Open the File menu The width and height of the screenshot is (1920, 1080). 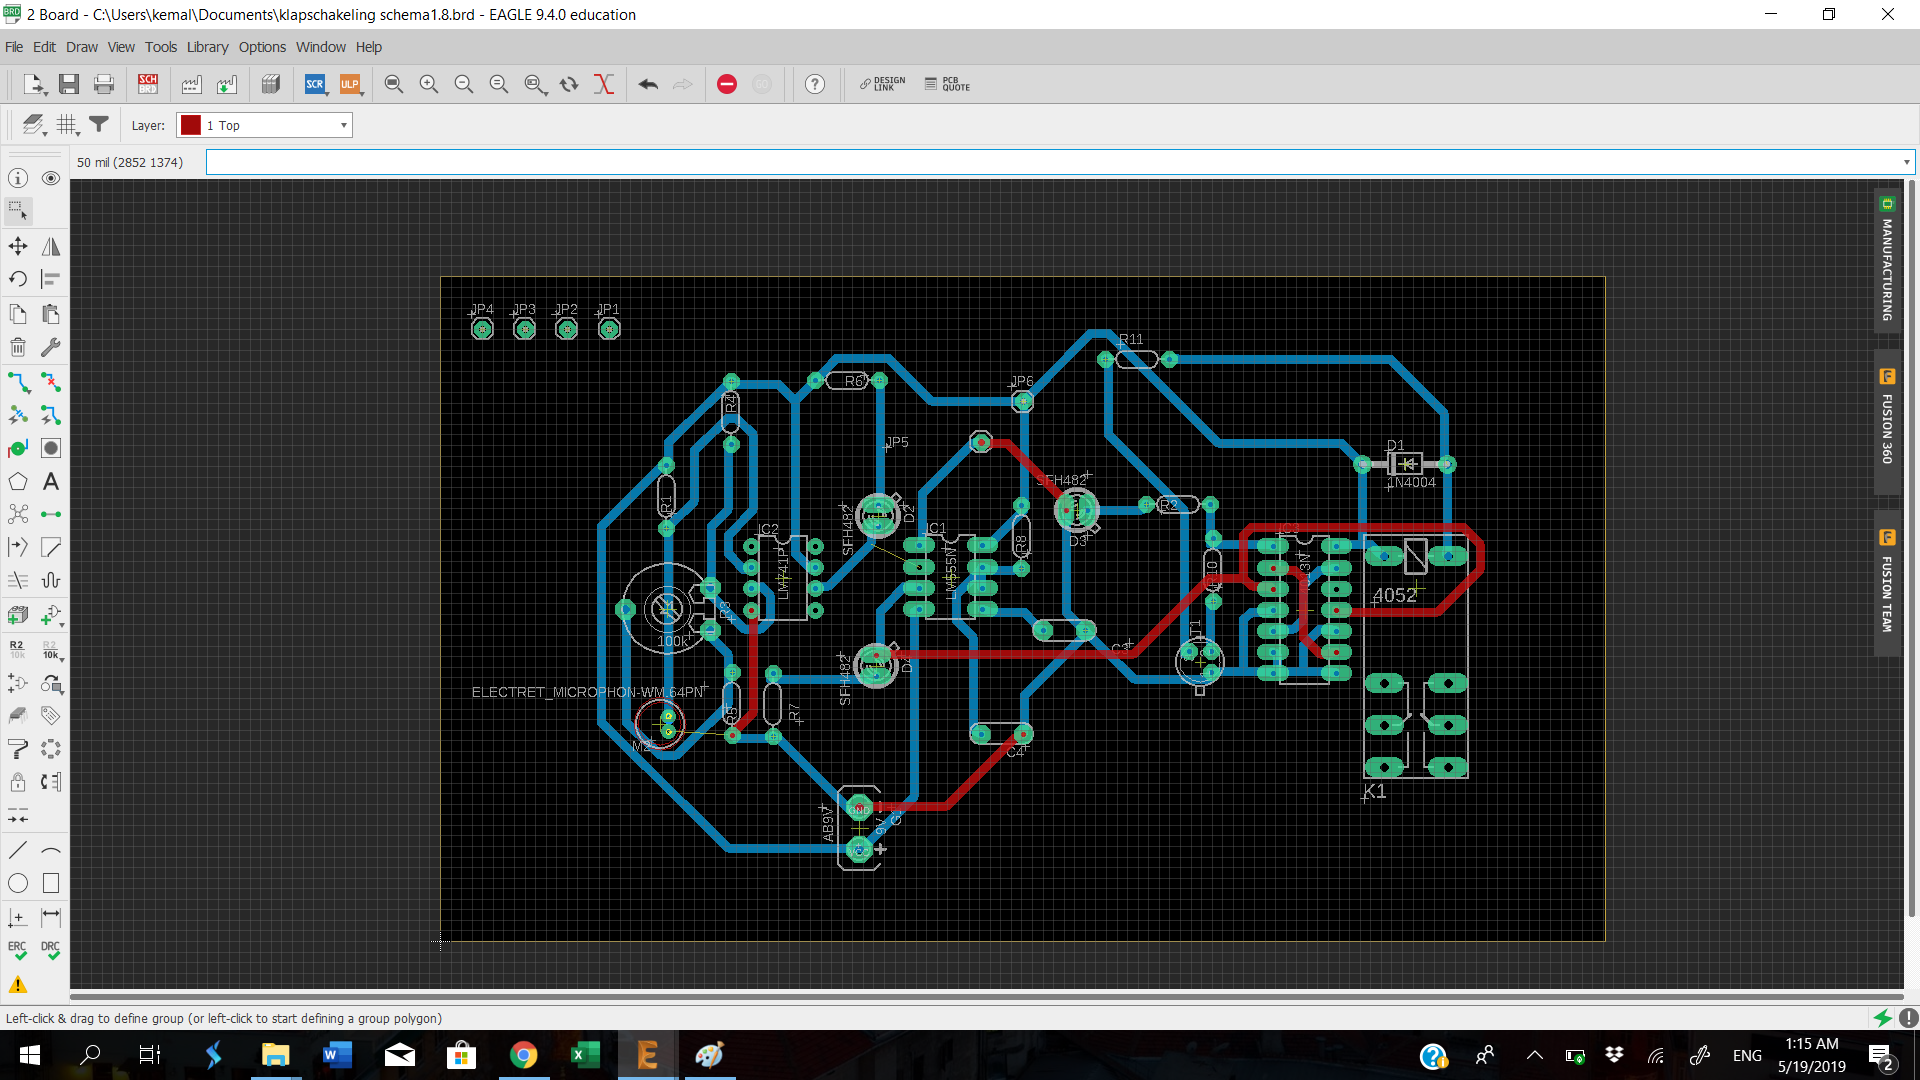14,47
